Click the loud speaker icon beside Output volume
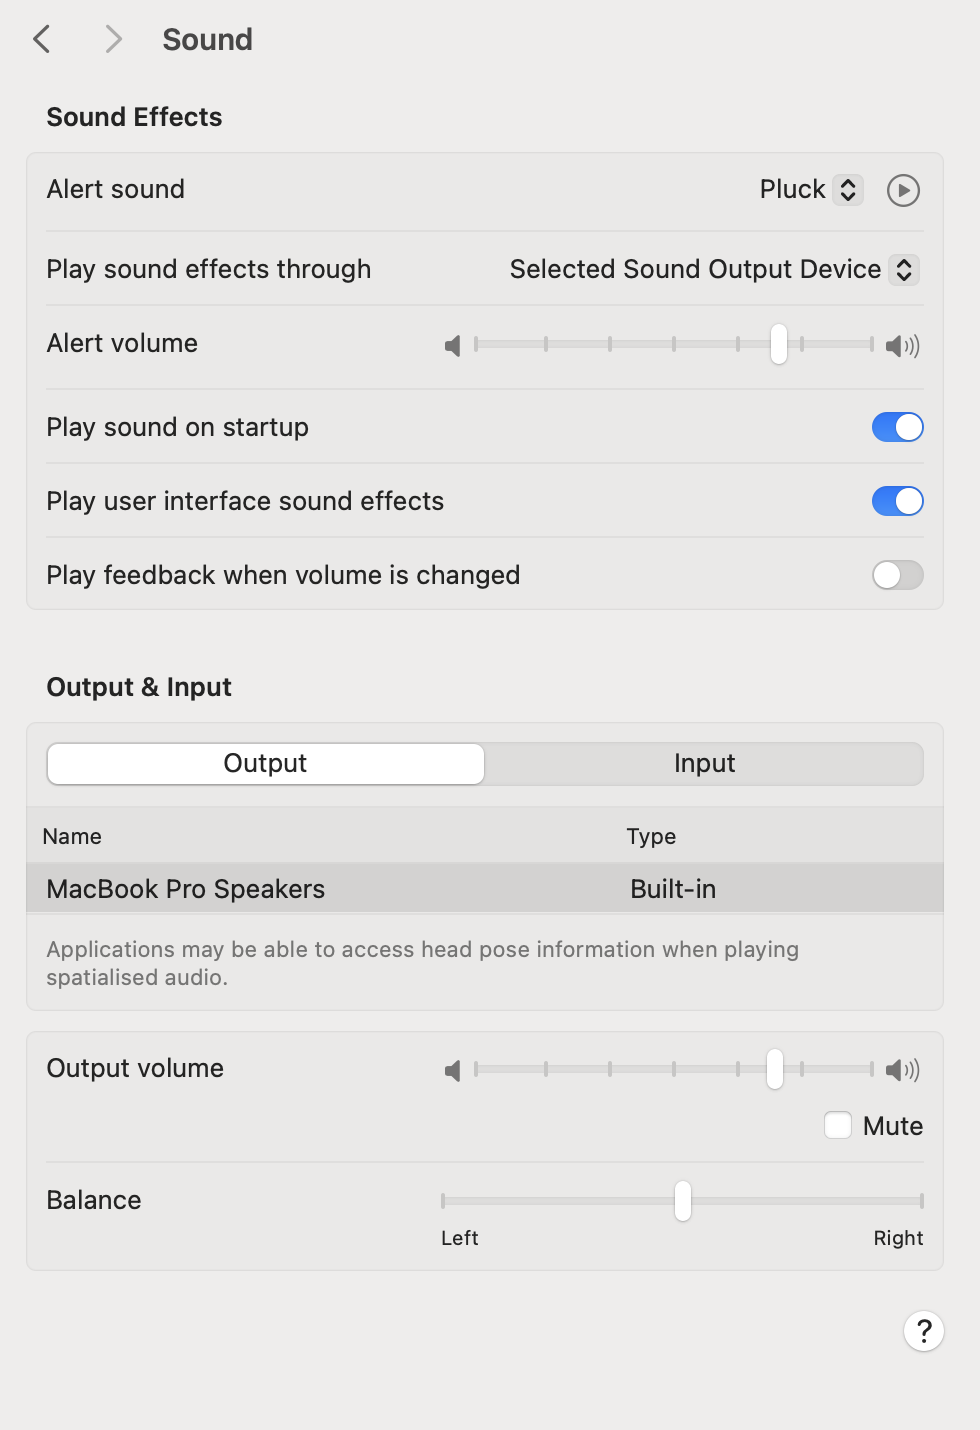 (901, 1069)
